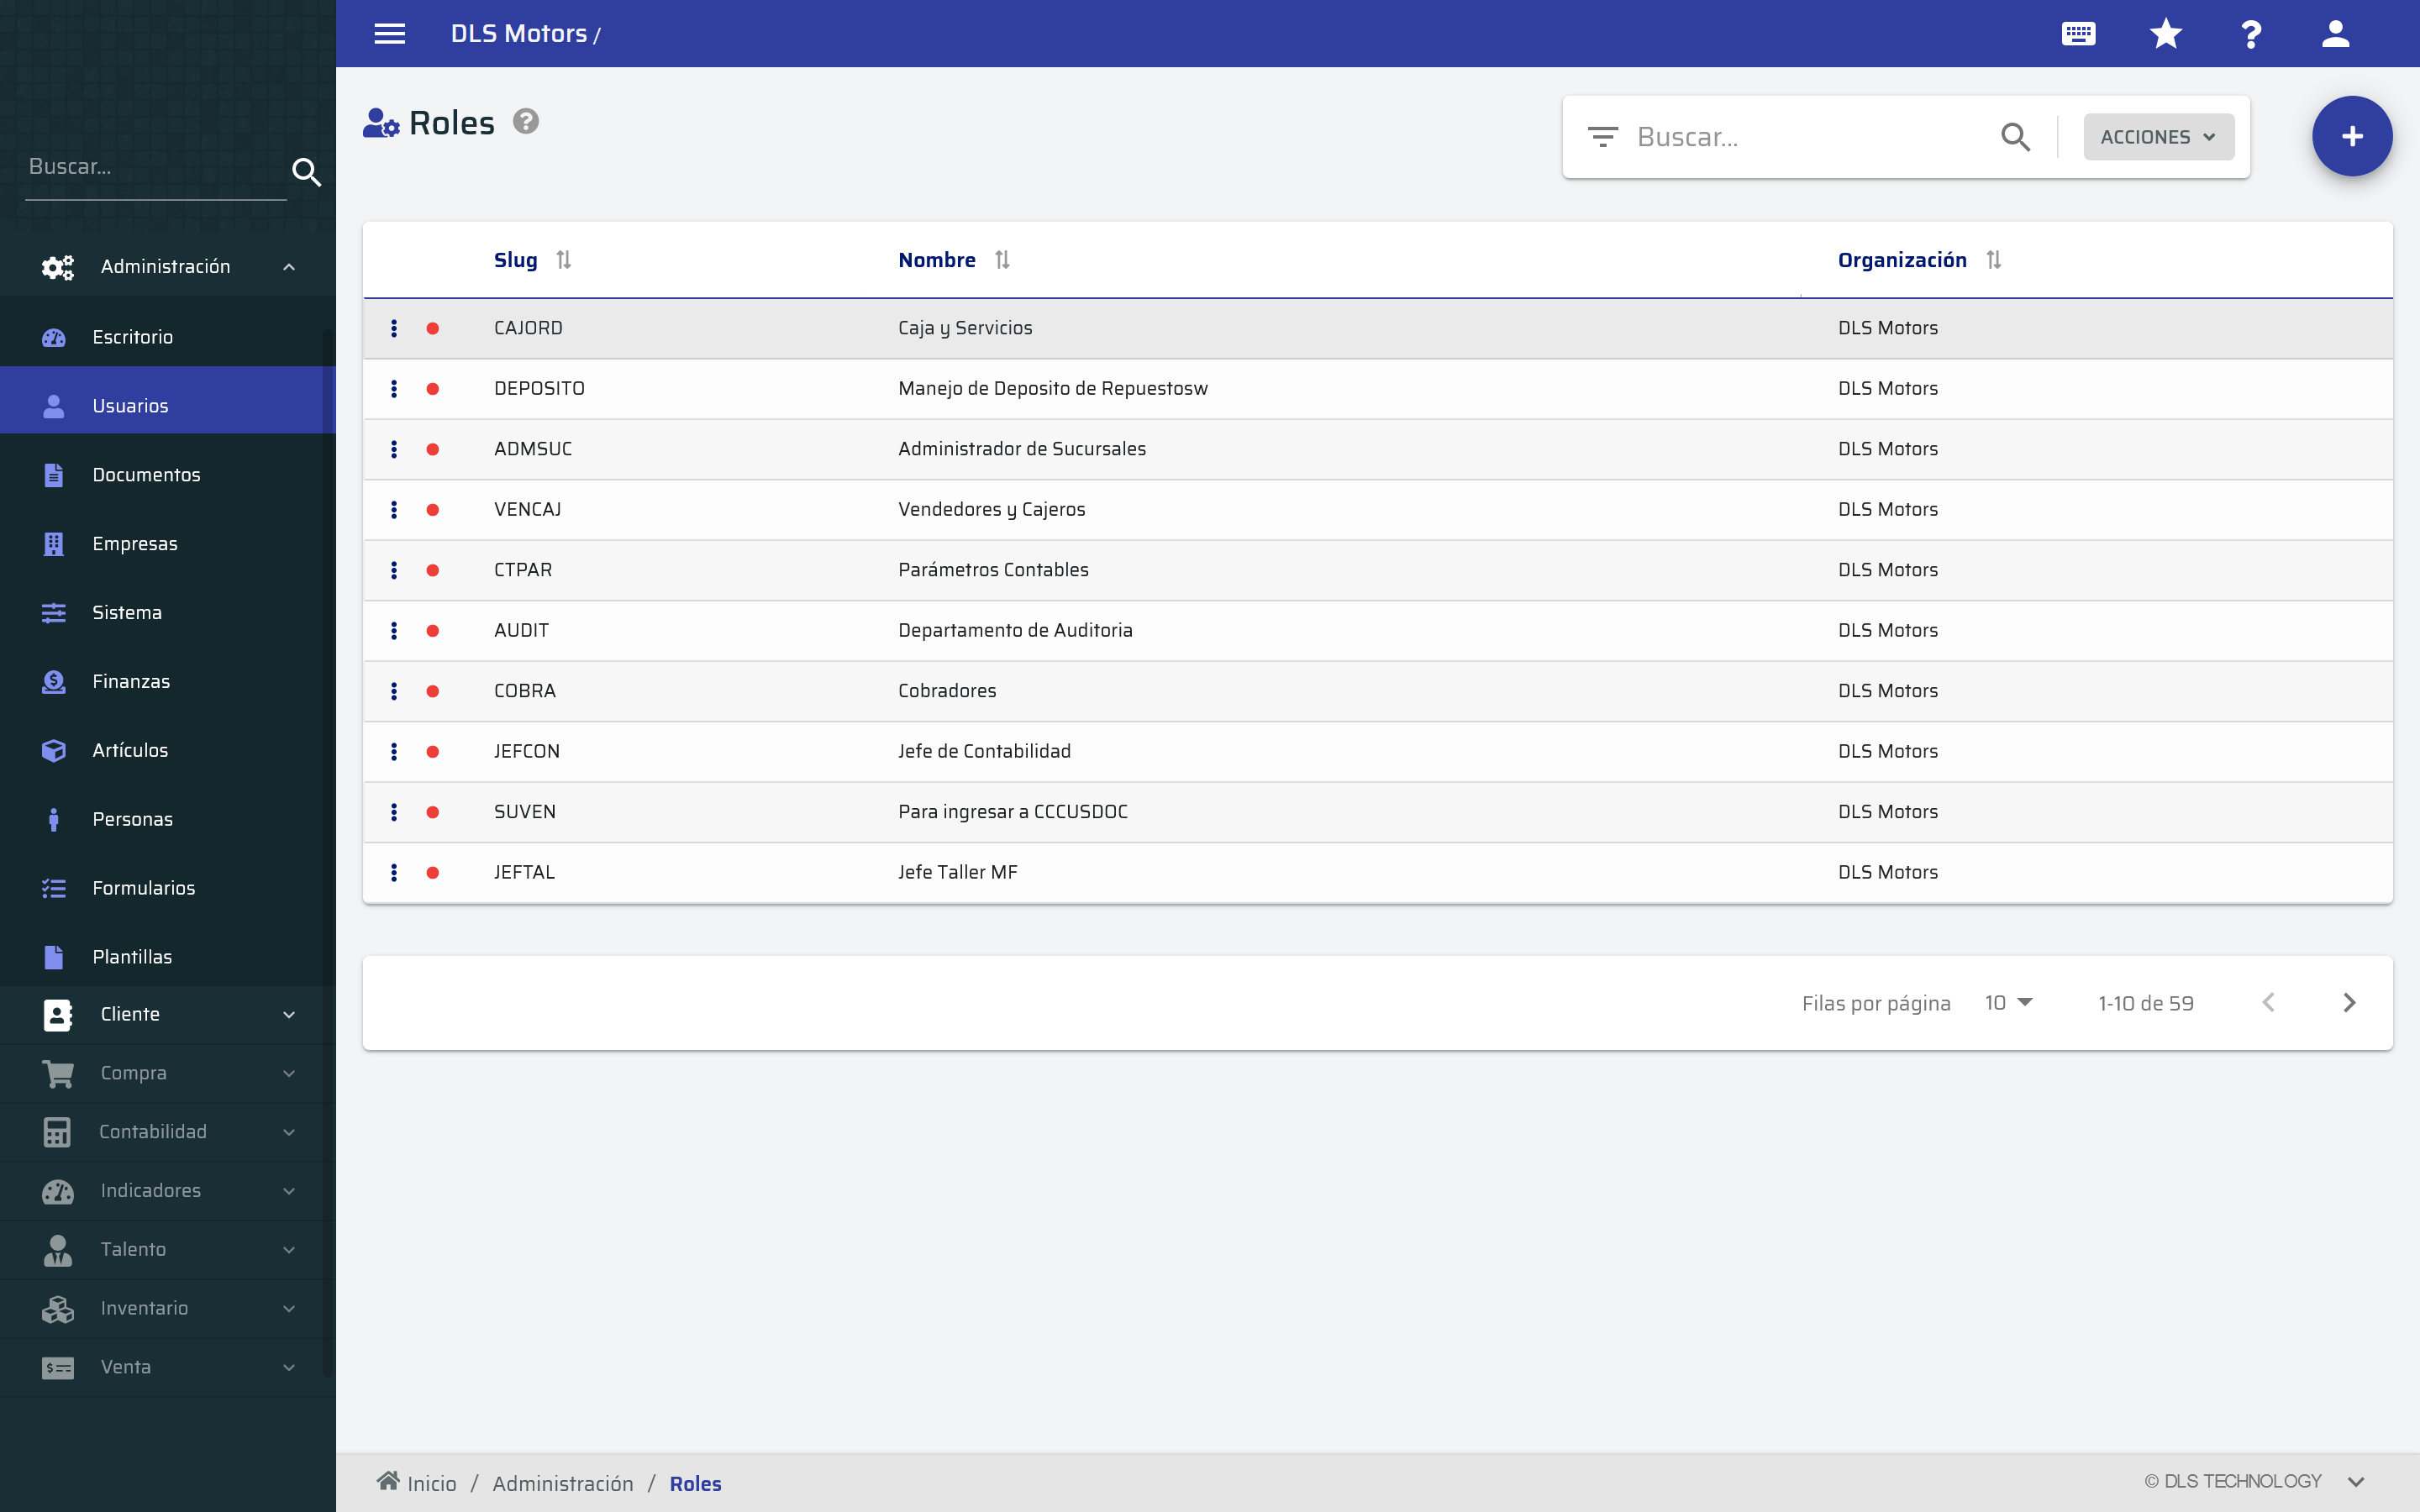This screenshot has height=1512, width=2420.
Task: Open the keyboard shortcuts icon
Action: click(2078, 34)
